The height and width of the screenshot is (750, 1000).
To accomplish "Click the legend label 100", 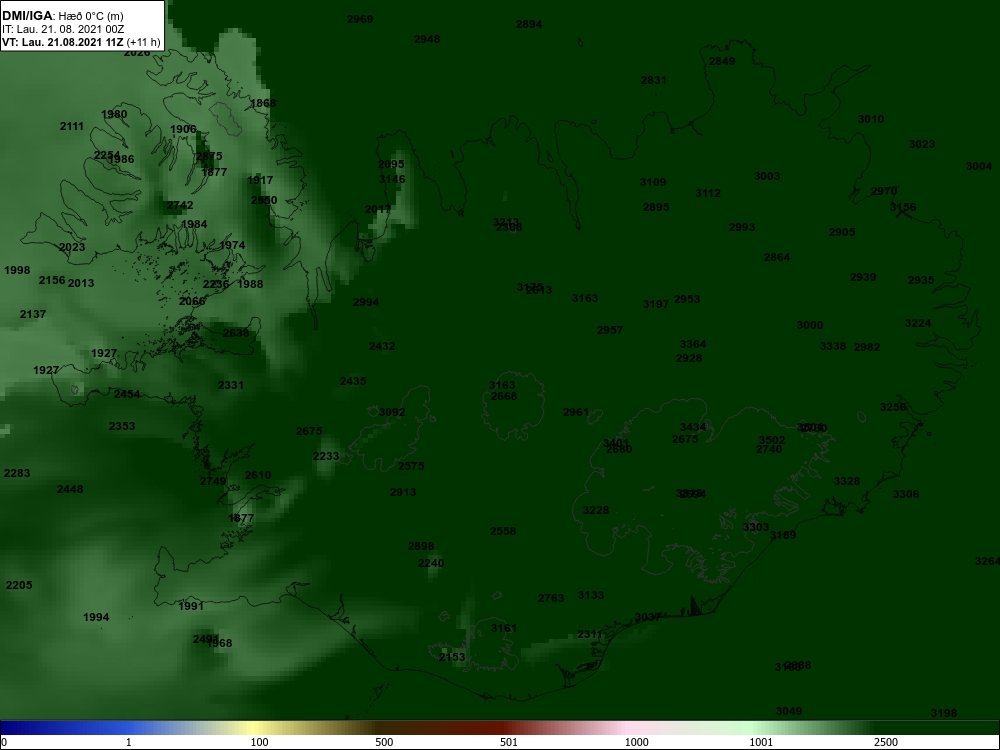I will tap(259, 742).
